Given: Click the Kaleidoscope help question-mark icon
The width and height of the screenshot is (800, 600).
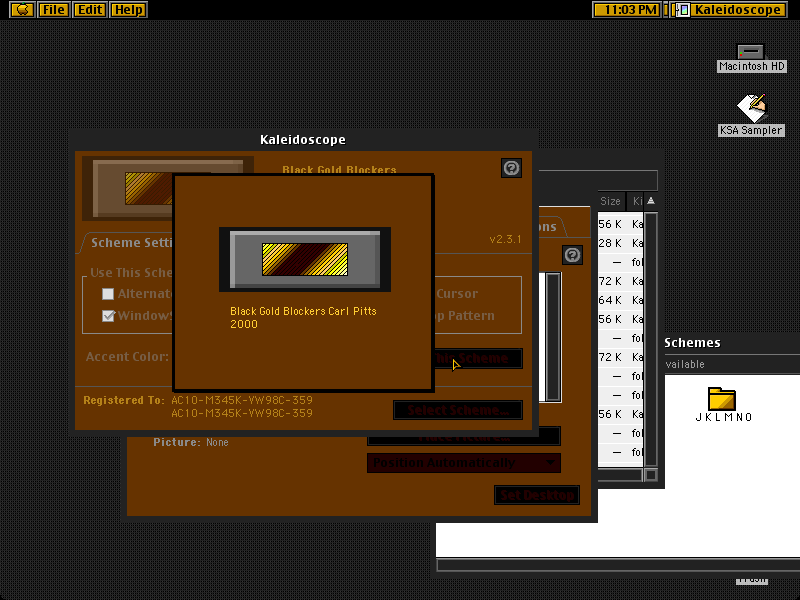Looking at the screenshot, I should coord(511,168).
